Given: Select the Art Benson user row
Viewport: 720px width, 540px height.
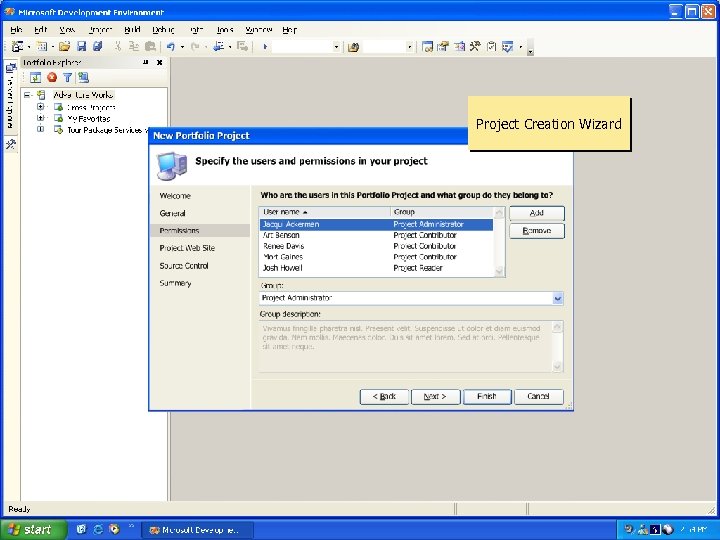Looking at the screenshot, I should point(376,235).
